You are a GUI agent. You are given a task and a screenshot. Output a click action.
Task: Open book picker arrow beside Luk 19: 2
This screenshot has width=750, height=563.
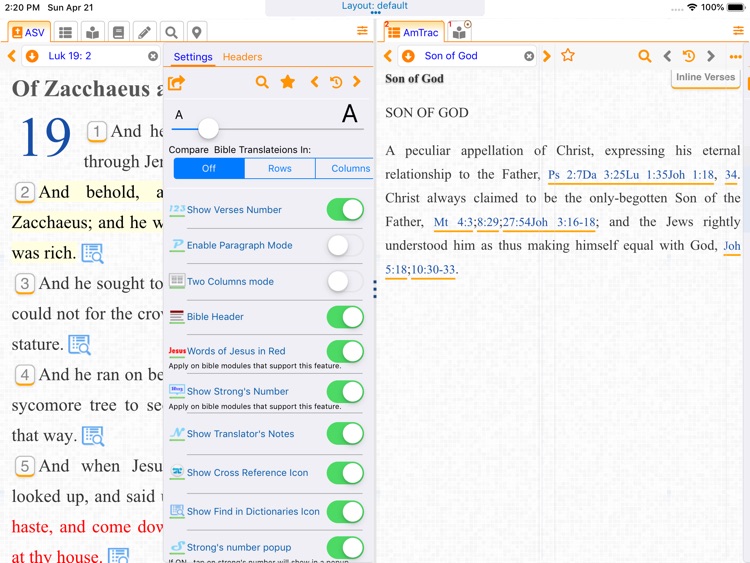[32, 56]
